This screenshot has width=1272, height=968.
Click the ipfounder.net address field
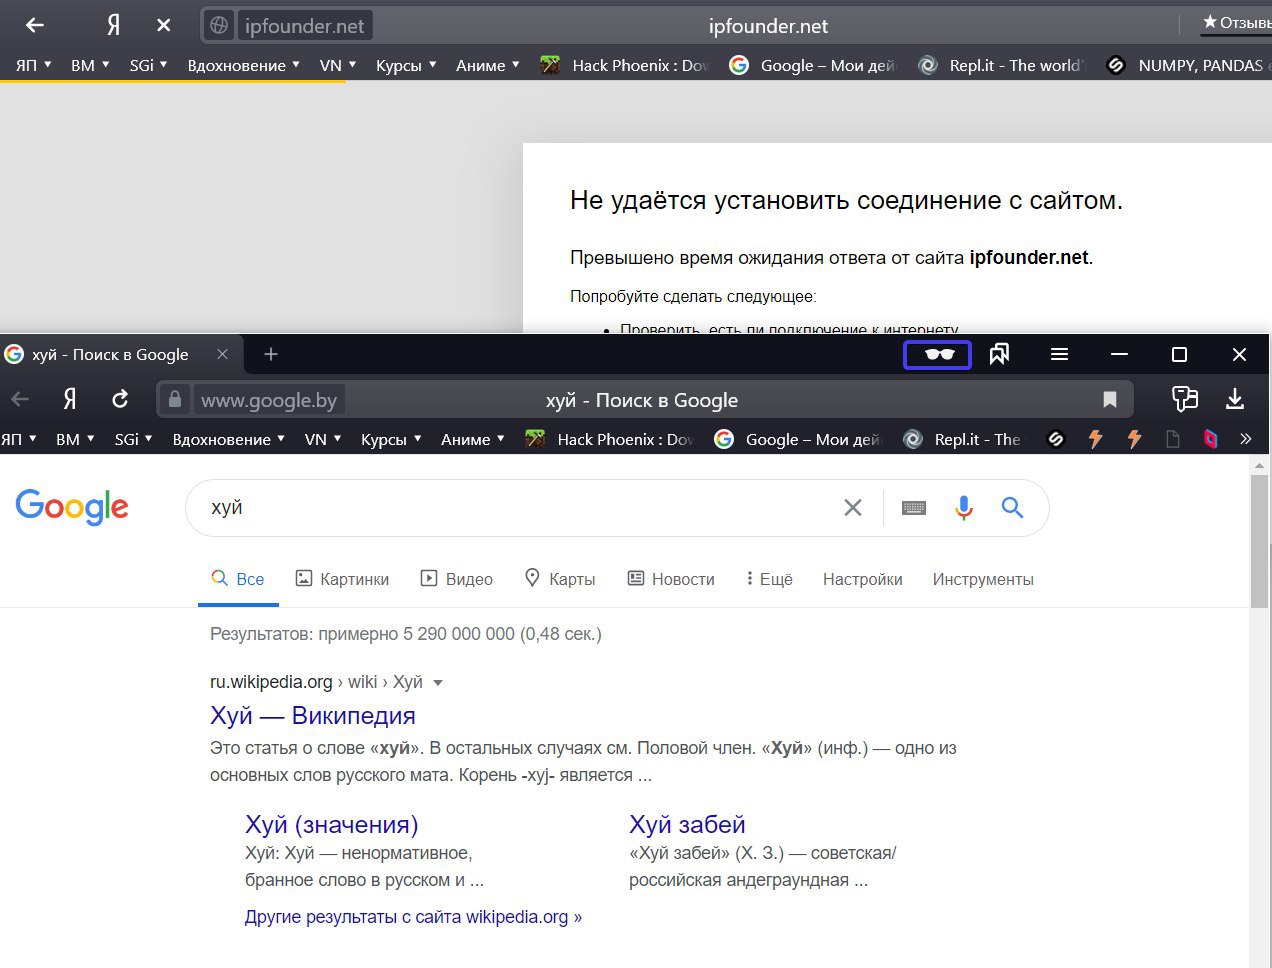(305, 25)
